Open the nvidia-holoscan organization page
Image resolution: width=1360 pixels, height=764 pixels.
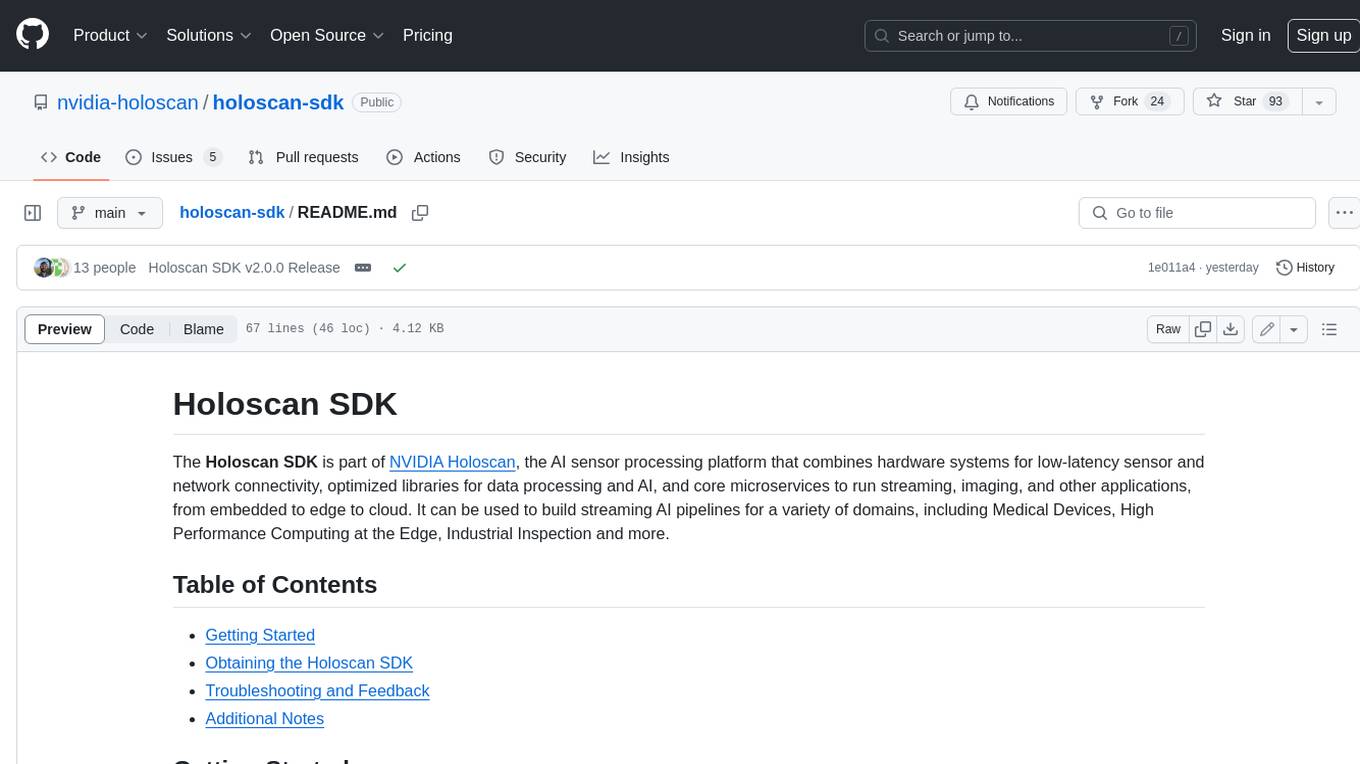pyautogui.click(x=127, y=102)
